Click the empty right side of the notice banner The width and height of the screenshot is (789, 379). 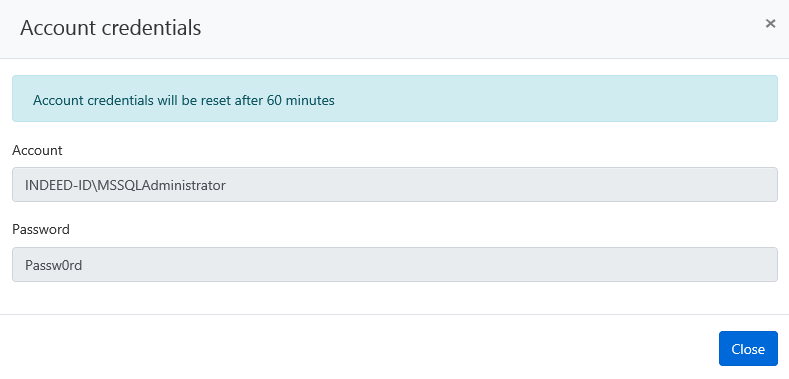(x=554, y=99)
